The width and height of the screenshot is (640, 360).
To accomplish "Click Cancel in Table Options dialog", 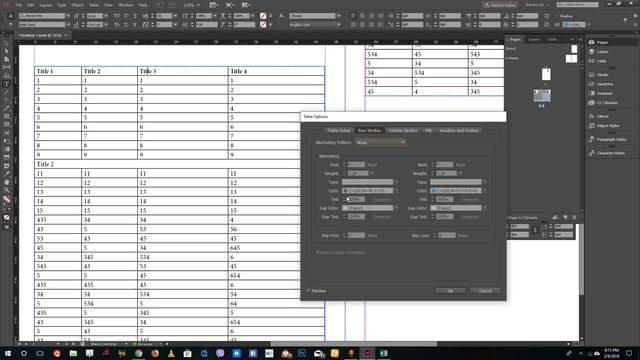I will 485,291.
